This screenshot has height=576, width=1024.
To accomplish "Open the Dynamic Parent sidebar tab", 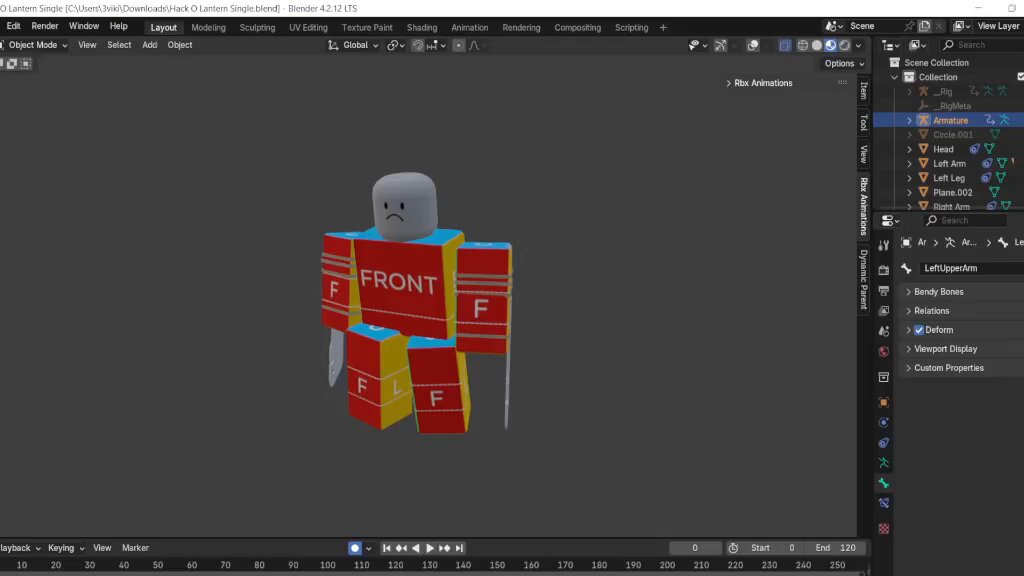I will pyautogui.click(x=863, y=279).
